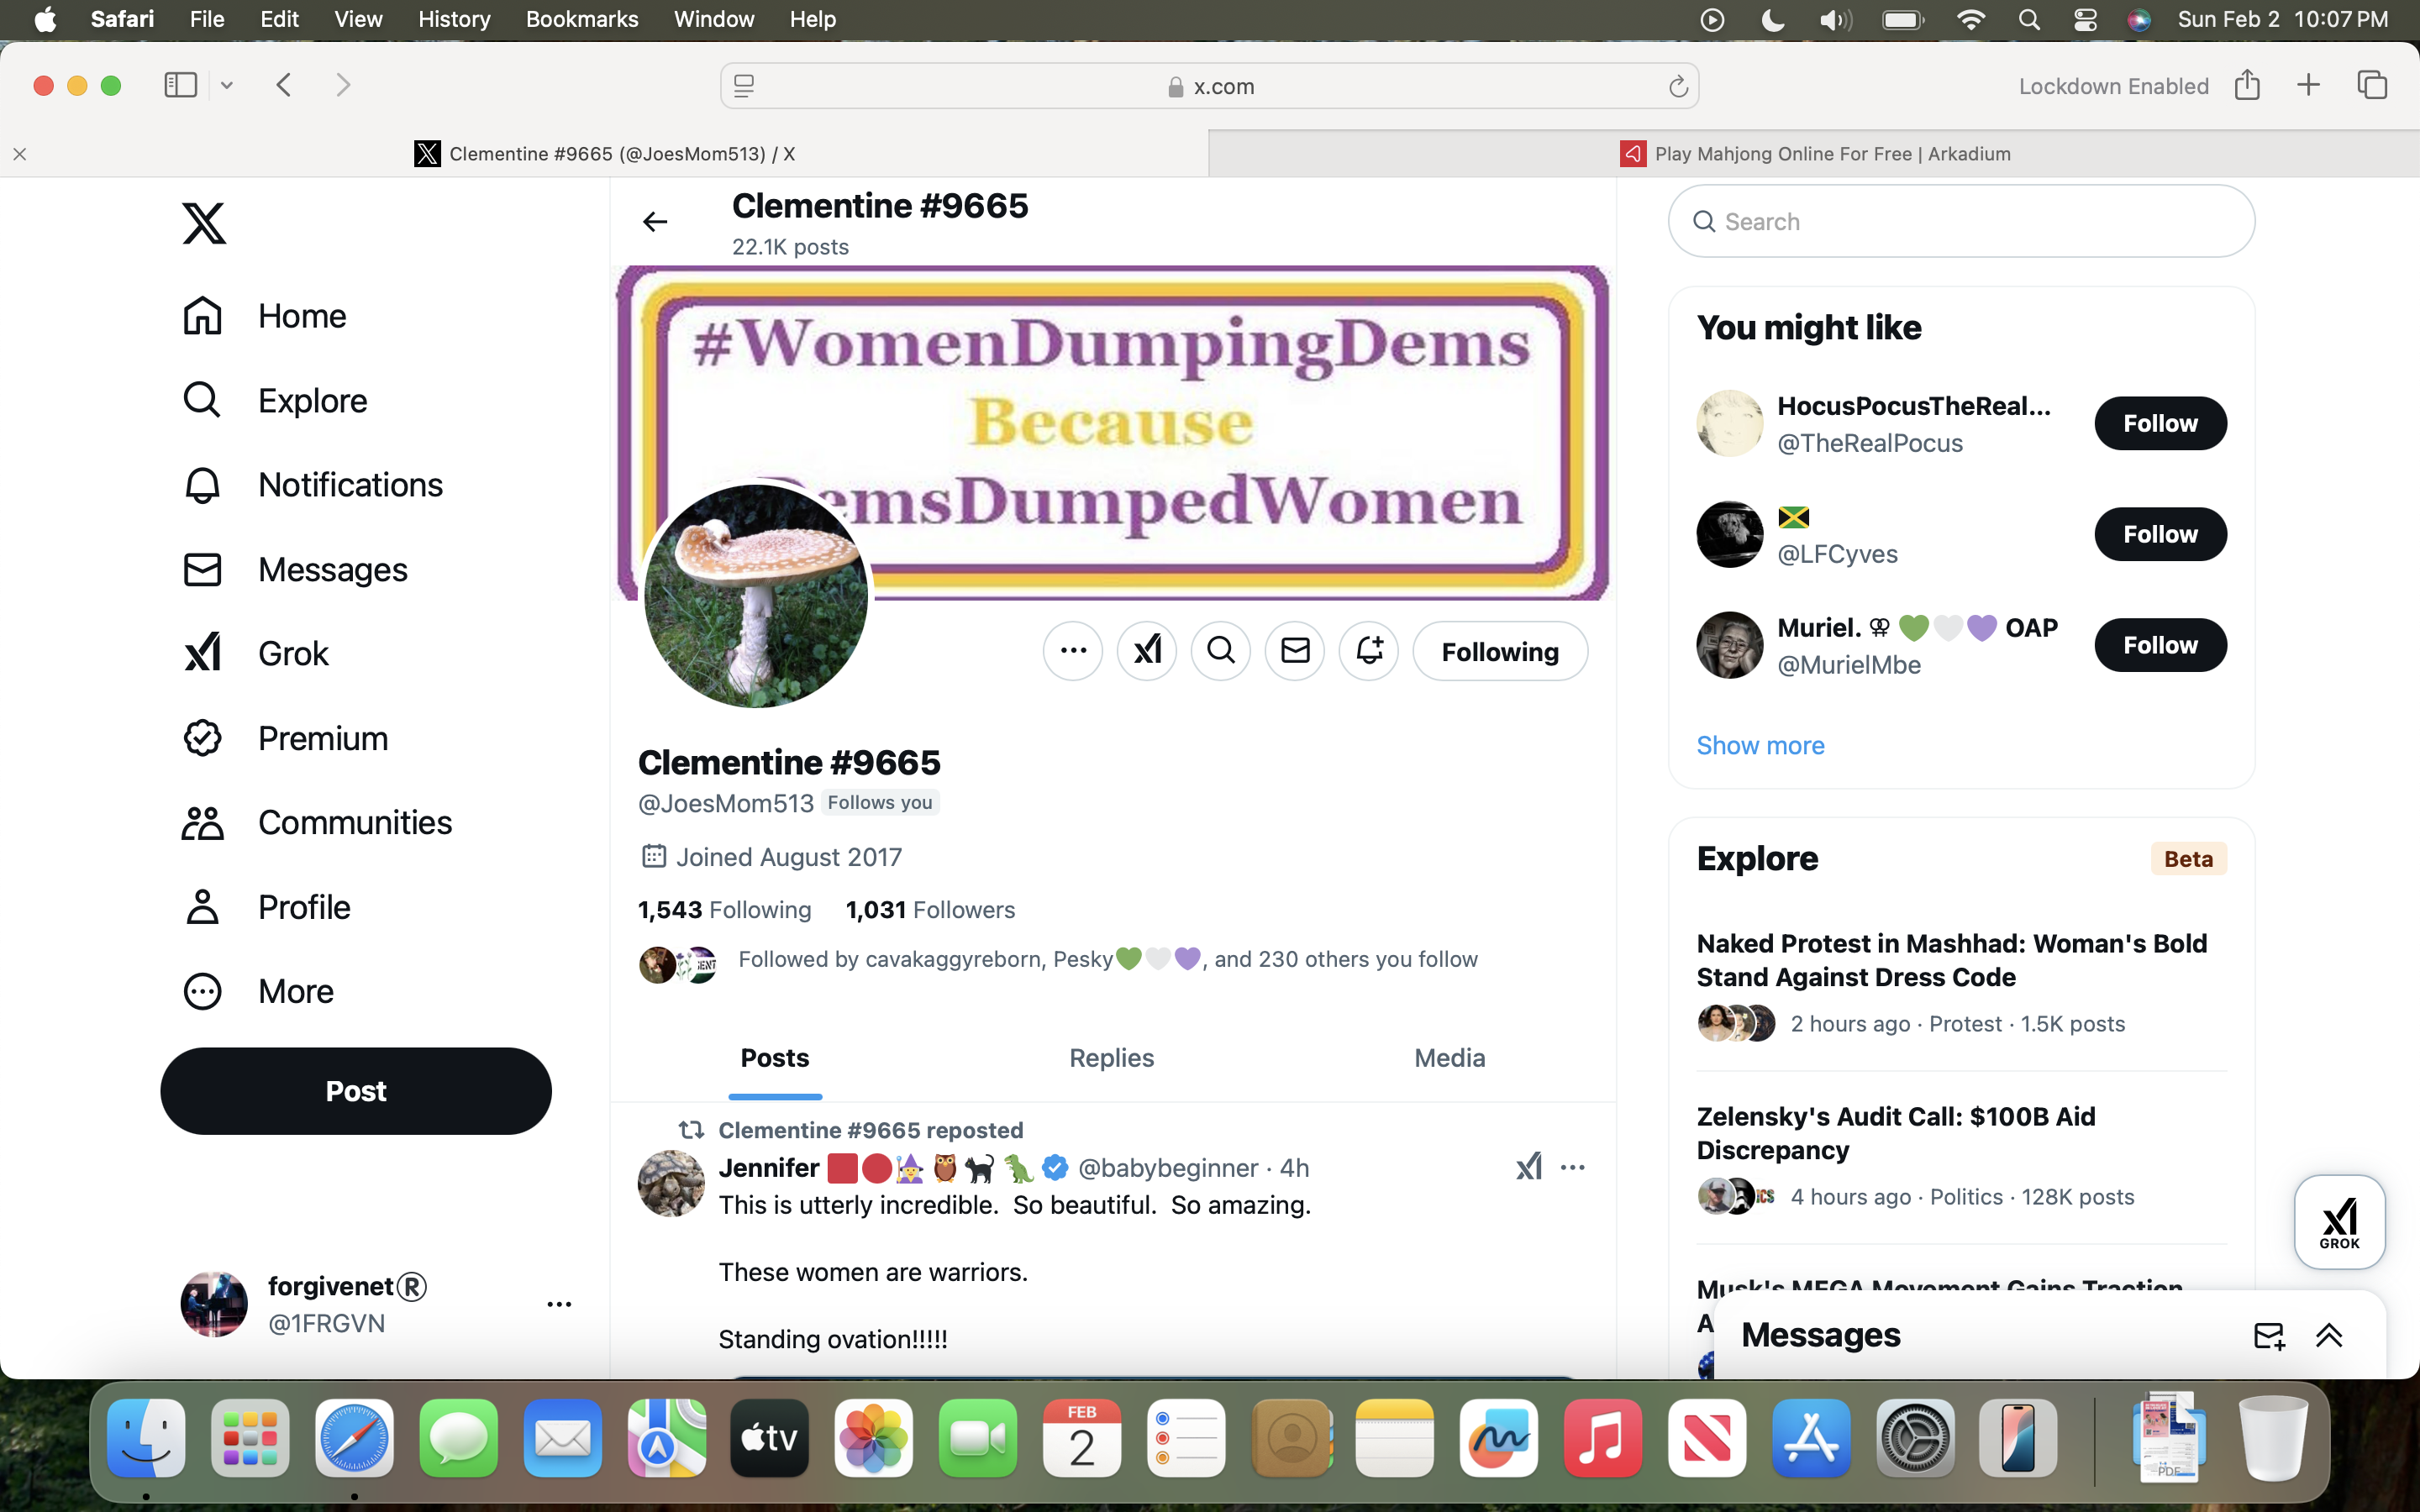View the 1,031 Followers list
The width and height of the screenshot is (2420, 1512).
930,910
